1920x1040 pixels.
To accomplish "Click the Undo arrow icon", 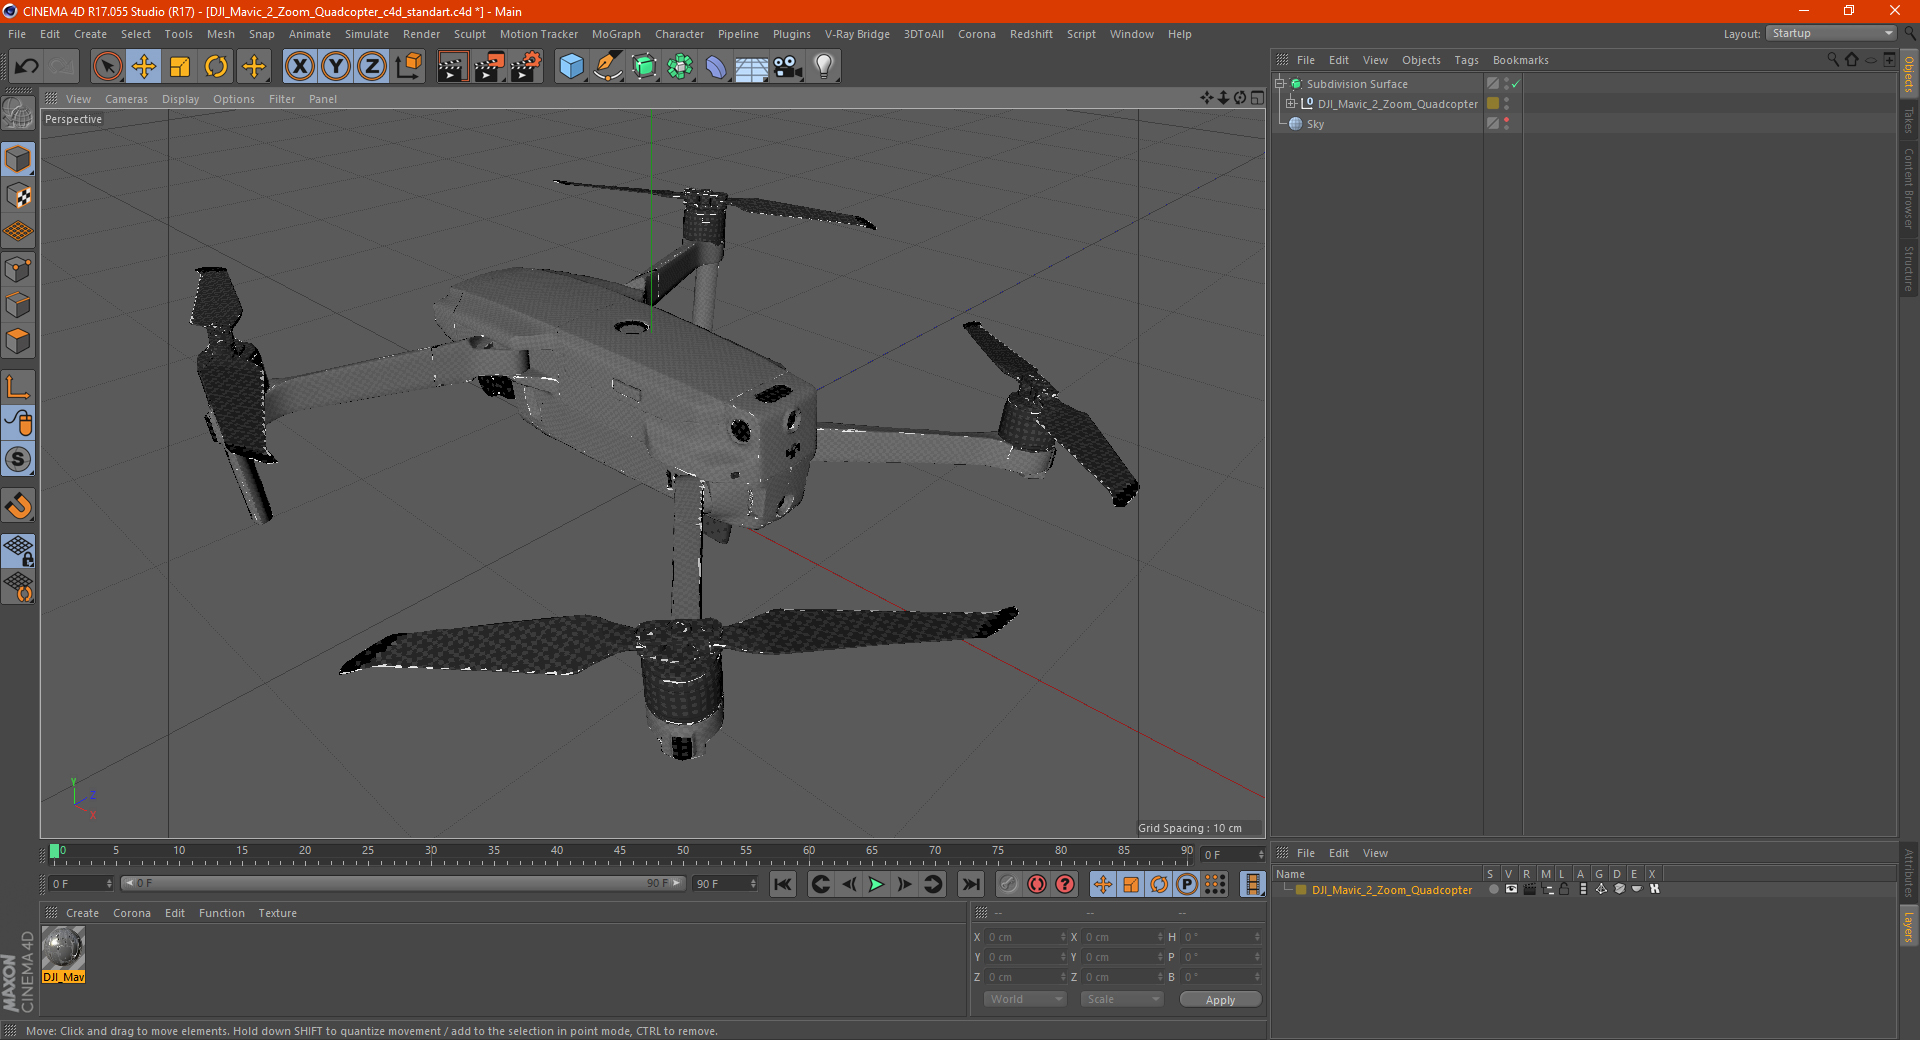I will tap(27, 67).
